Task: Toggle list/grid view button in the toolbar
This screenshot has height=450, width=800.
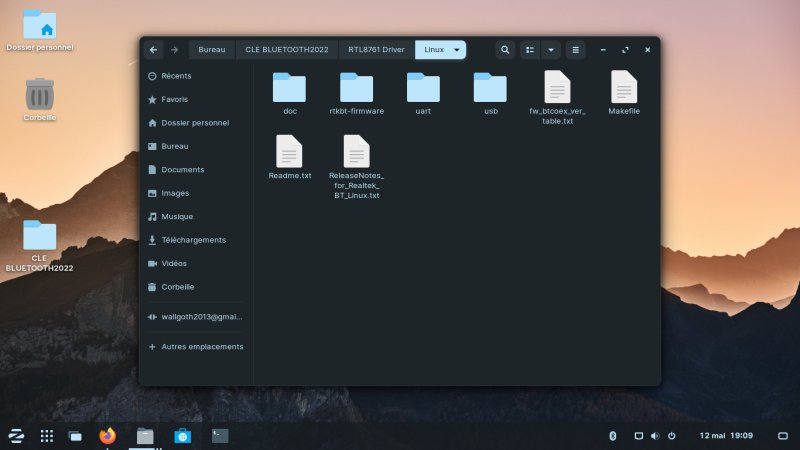Action: click(531, 49)
